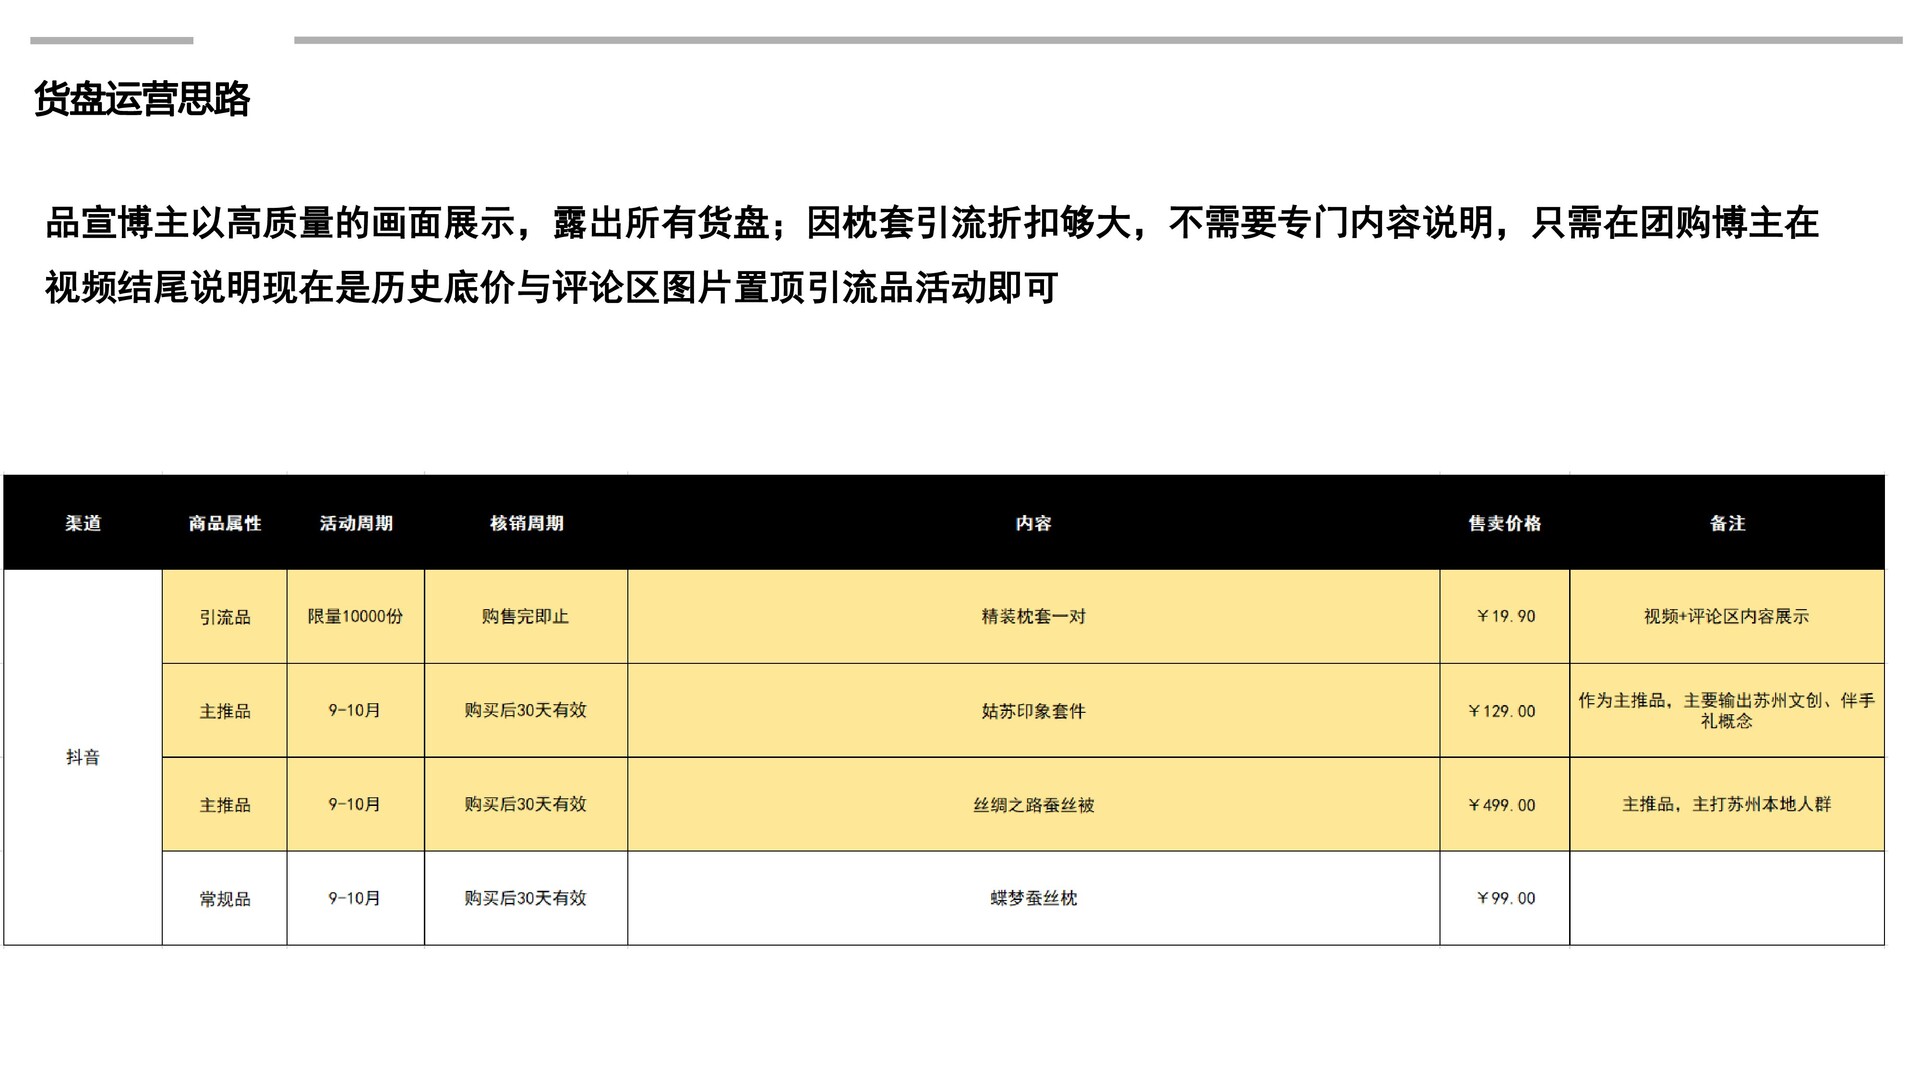The height and width of the screenshot is (1080, 1920).
Task: Click the ￥99.00 price cell
Action: [1505, 899]
